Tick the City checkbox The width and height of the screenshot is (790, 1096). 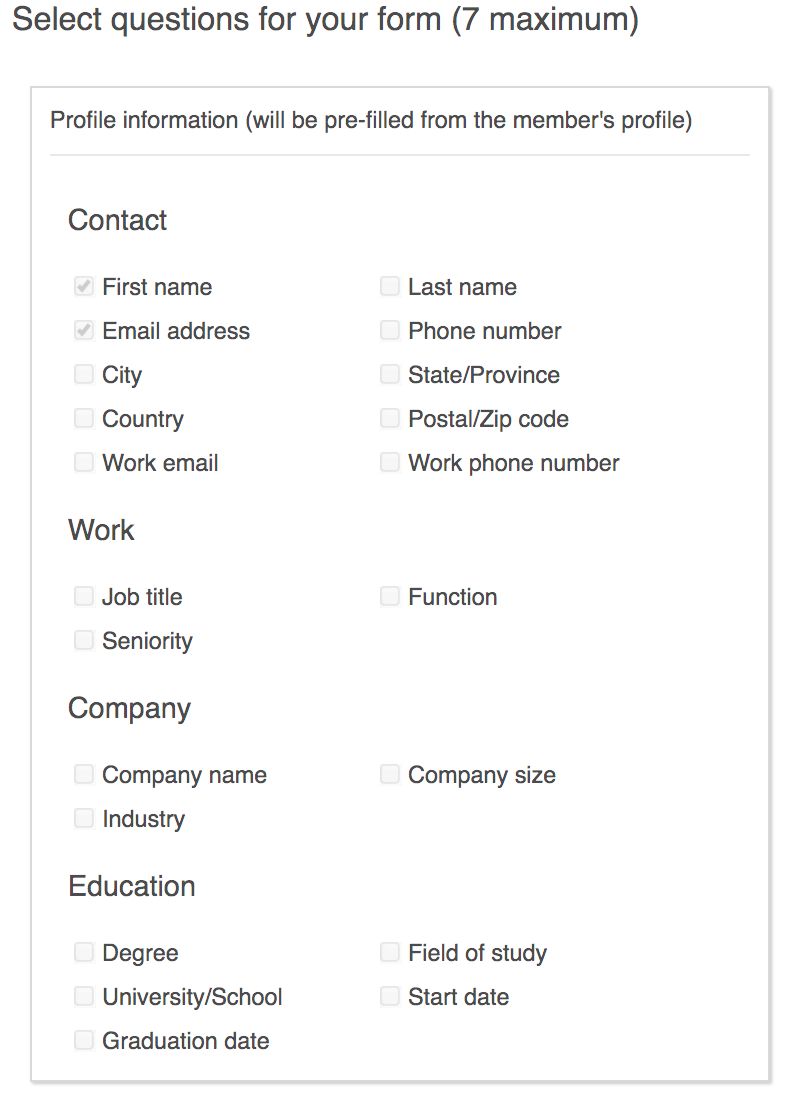point(84,375)
